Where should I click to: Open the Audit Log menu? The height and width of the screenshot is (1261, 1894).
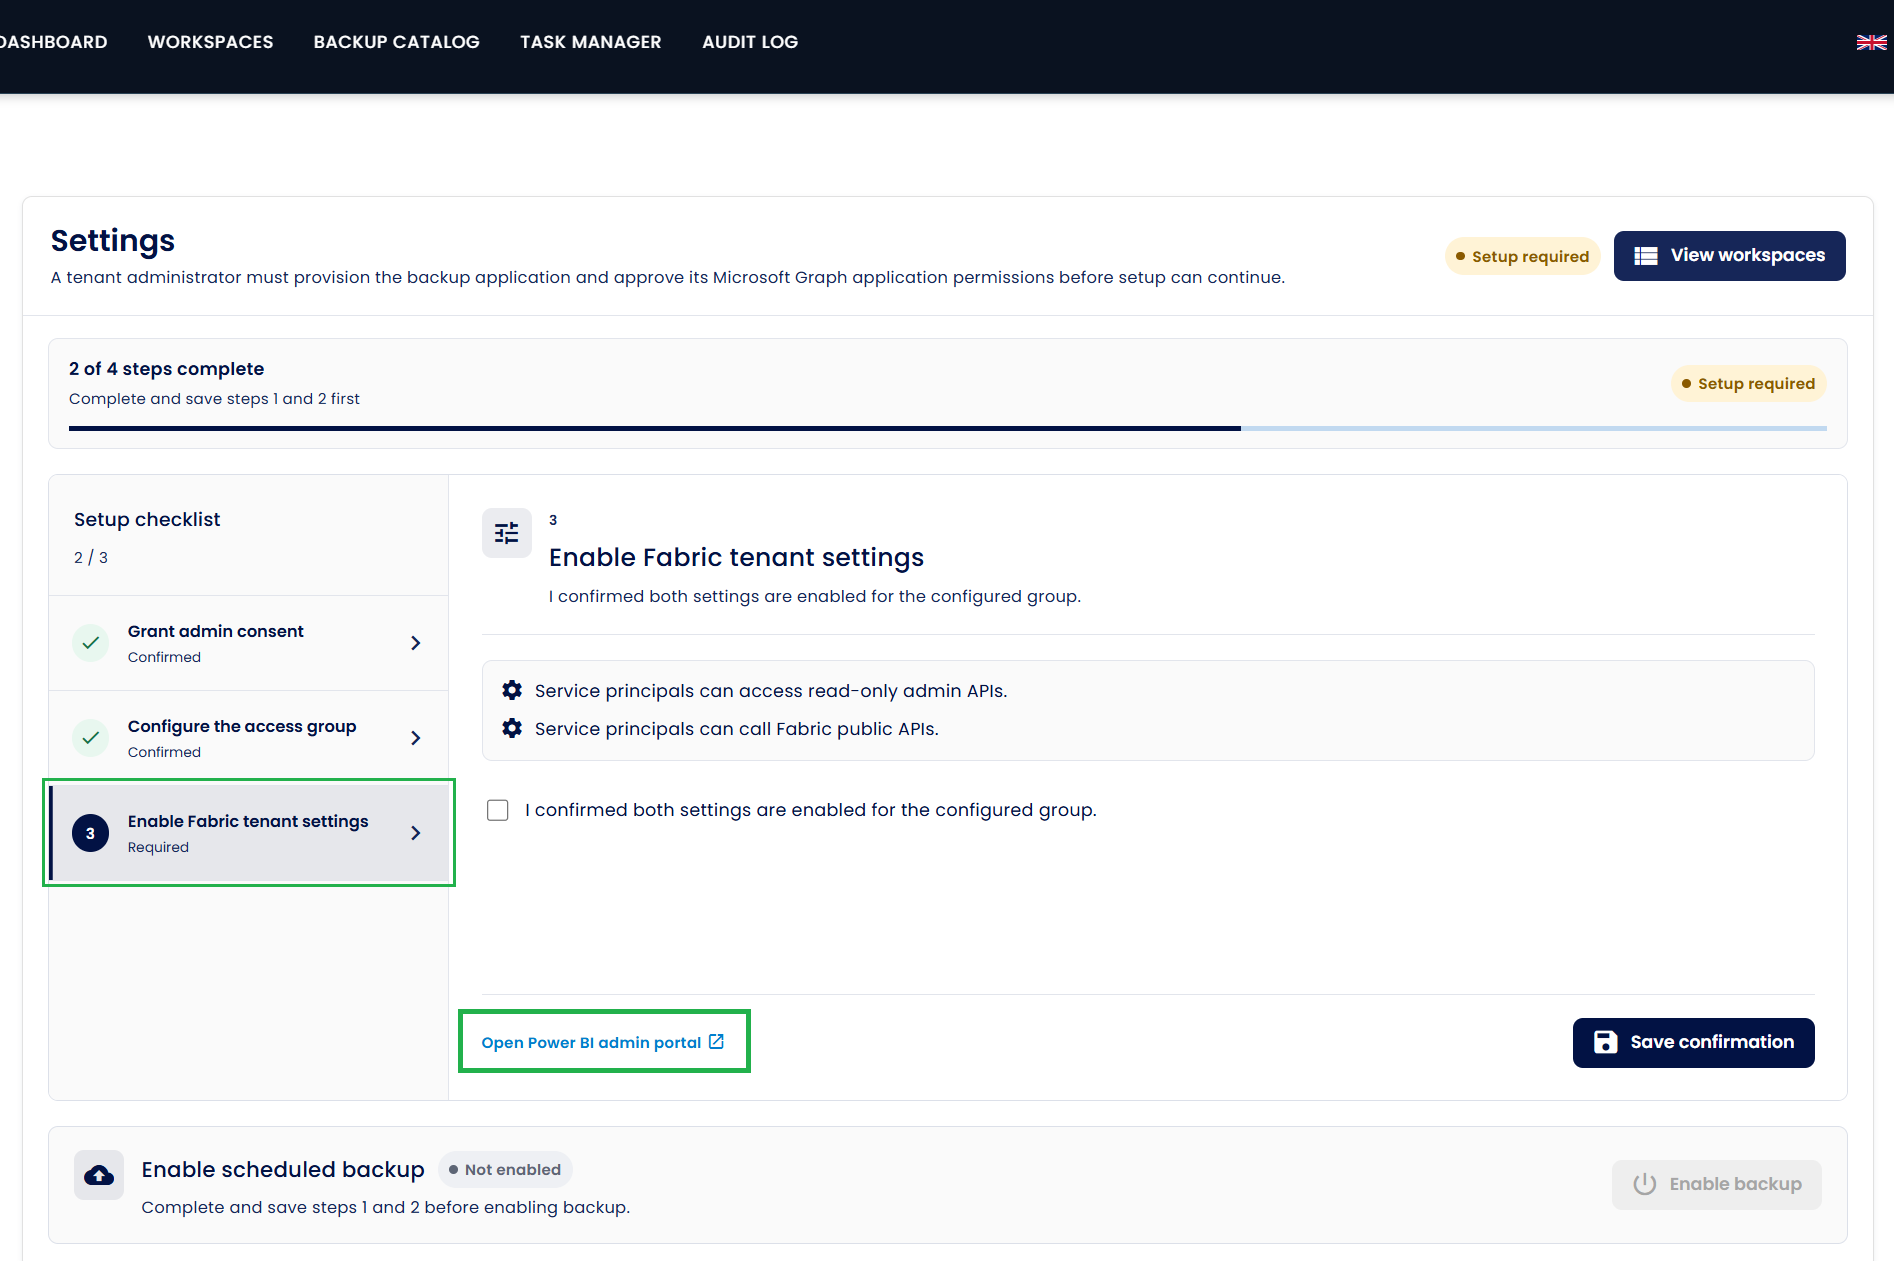tap(750, 42)
